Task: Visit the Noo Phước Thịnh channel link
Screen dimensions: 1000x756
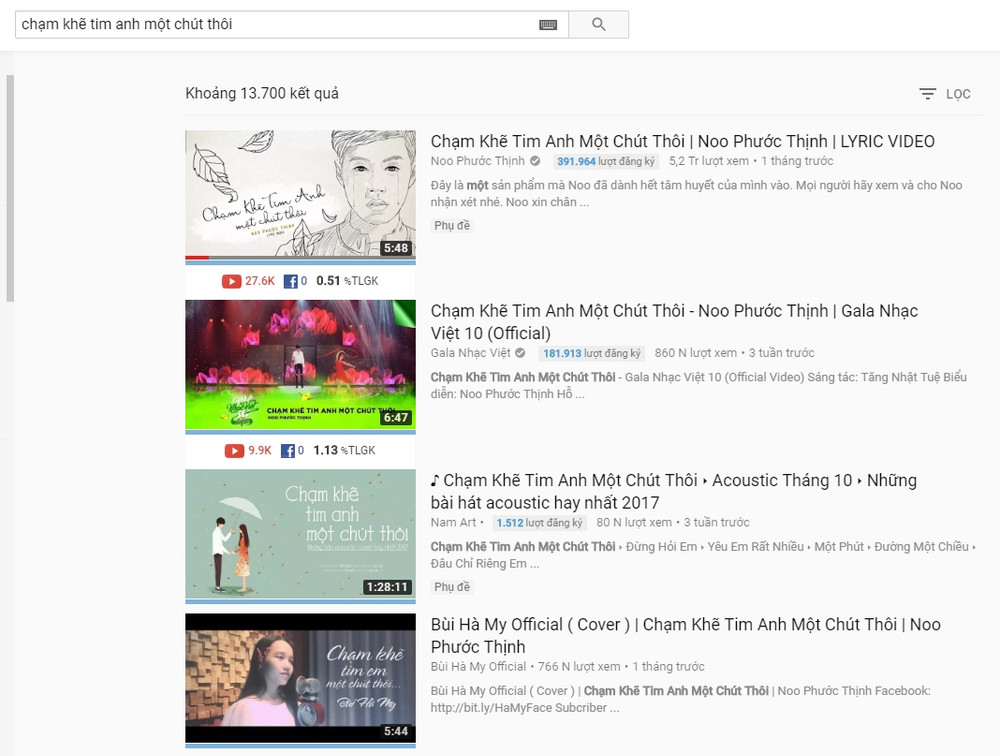Action: (x=478, y=161)
